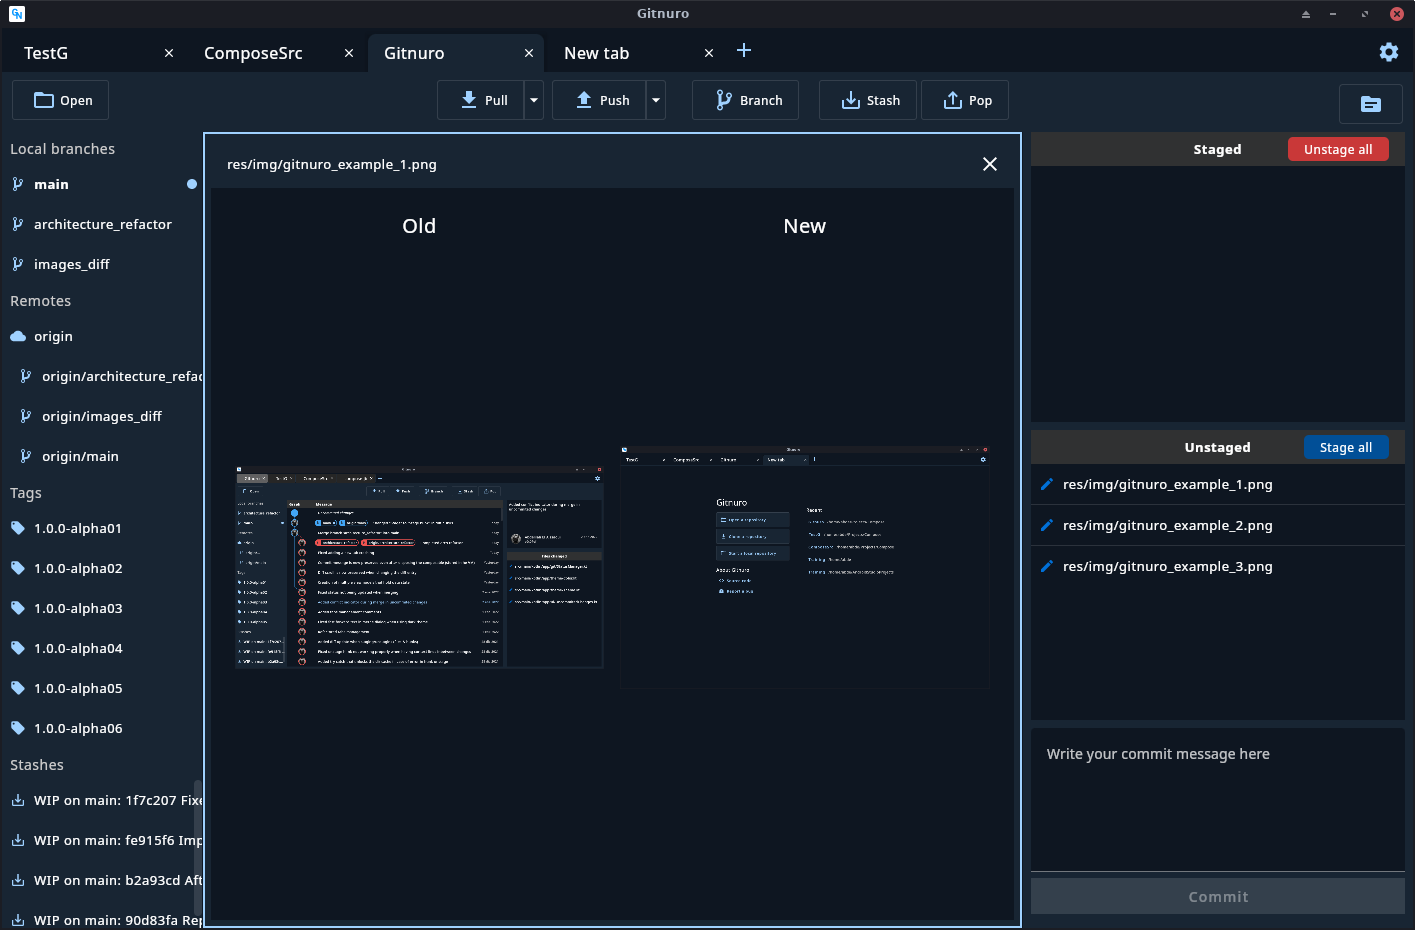Click tag icon beside 1.0.0-alpha06
Image resolution: width=1415 pixels, height=930 pixels.
(x=17, y=728)
